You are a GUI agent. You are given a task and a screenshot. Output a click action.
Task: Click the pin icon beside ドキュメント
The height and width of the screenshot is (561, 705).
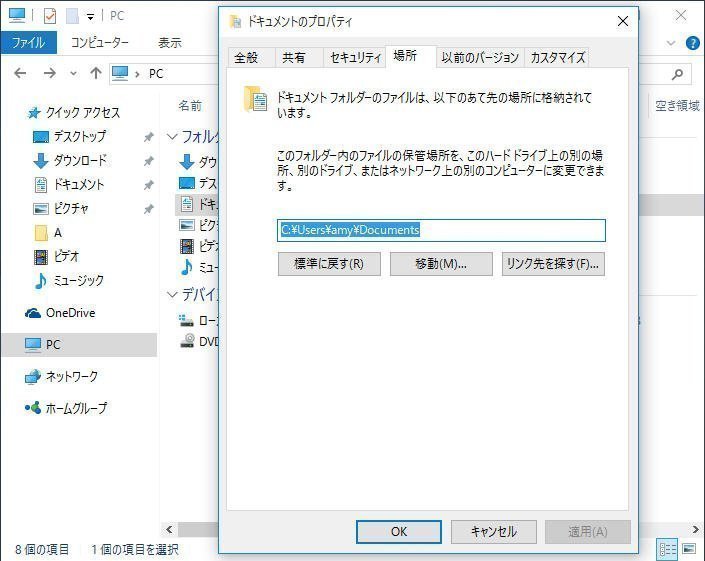[149, 185]
